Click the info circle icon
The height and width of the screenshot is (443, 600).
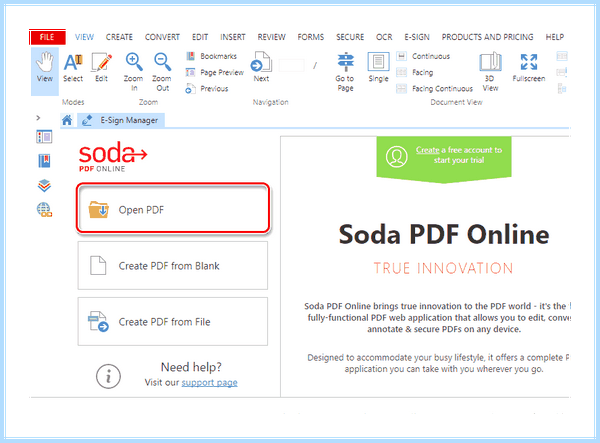(108, 376)
